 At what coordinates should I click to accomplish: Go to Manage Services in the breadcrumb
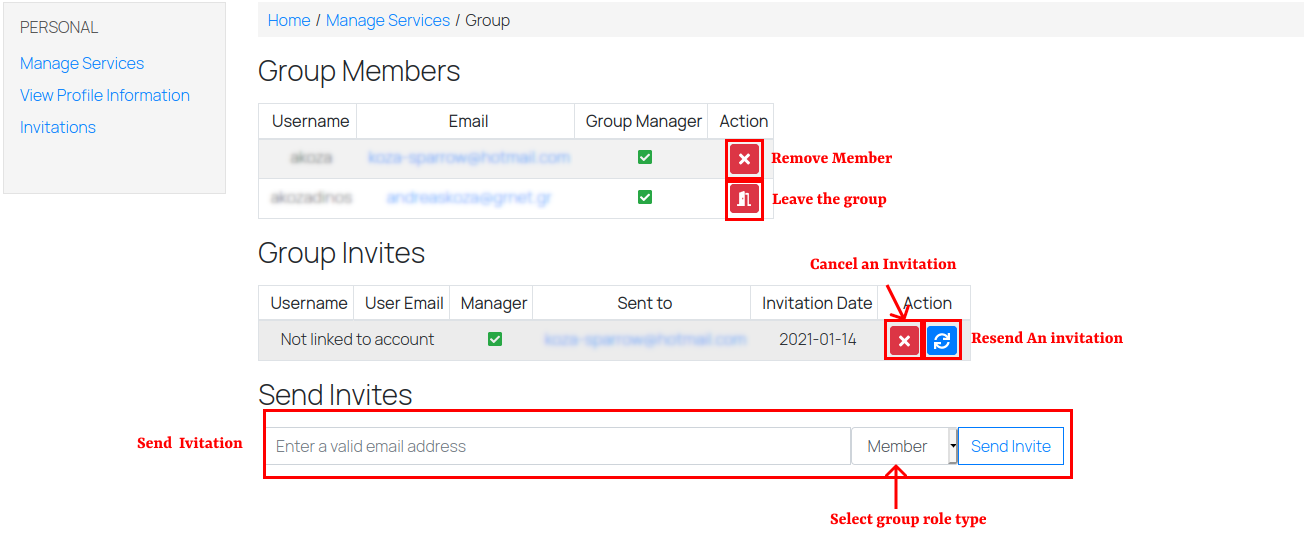[x=388, y=20]
